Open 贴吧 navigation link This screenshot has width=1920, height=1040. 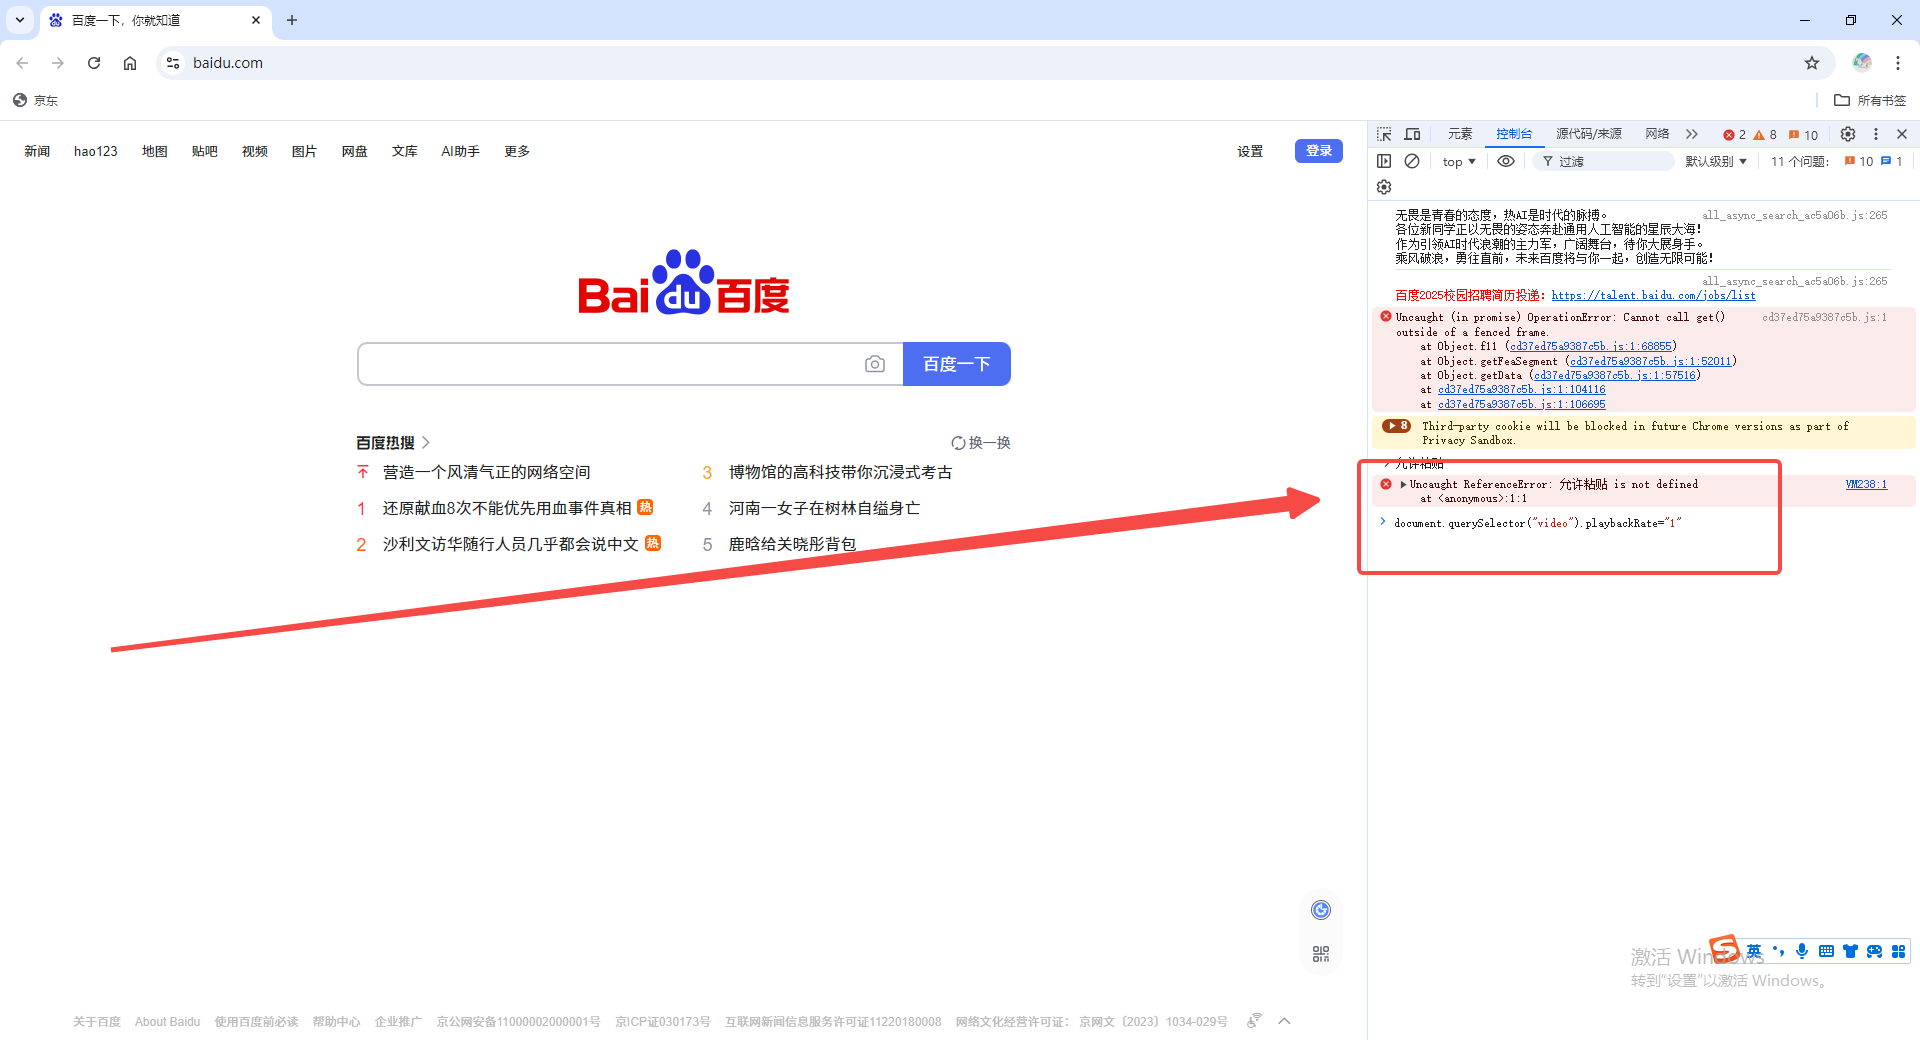click(x=205, y=151)
